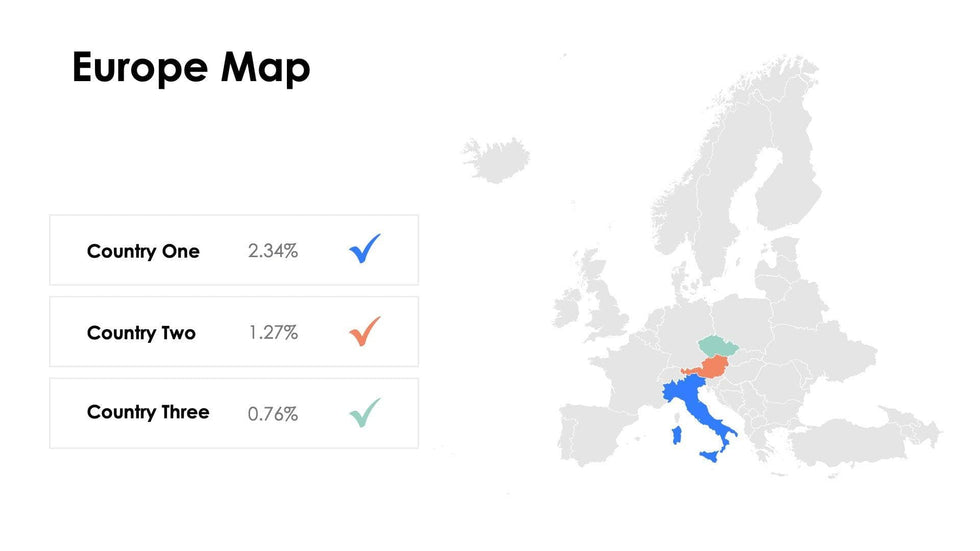The image size is (980, 551).
Task: Click the 1.27% value
Action: (273, 333)
